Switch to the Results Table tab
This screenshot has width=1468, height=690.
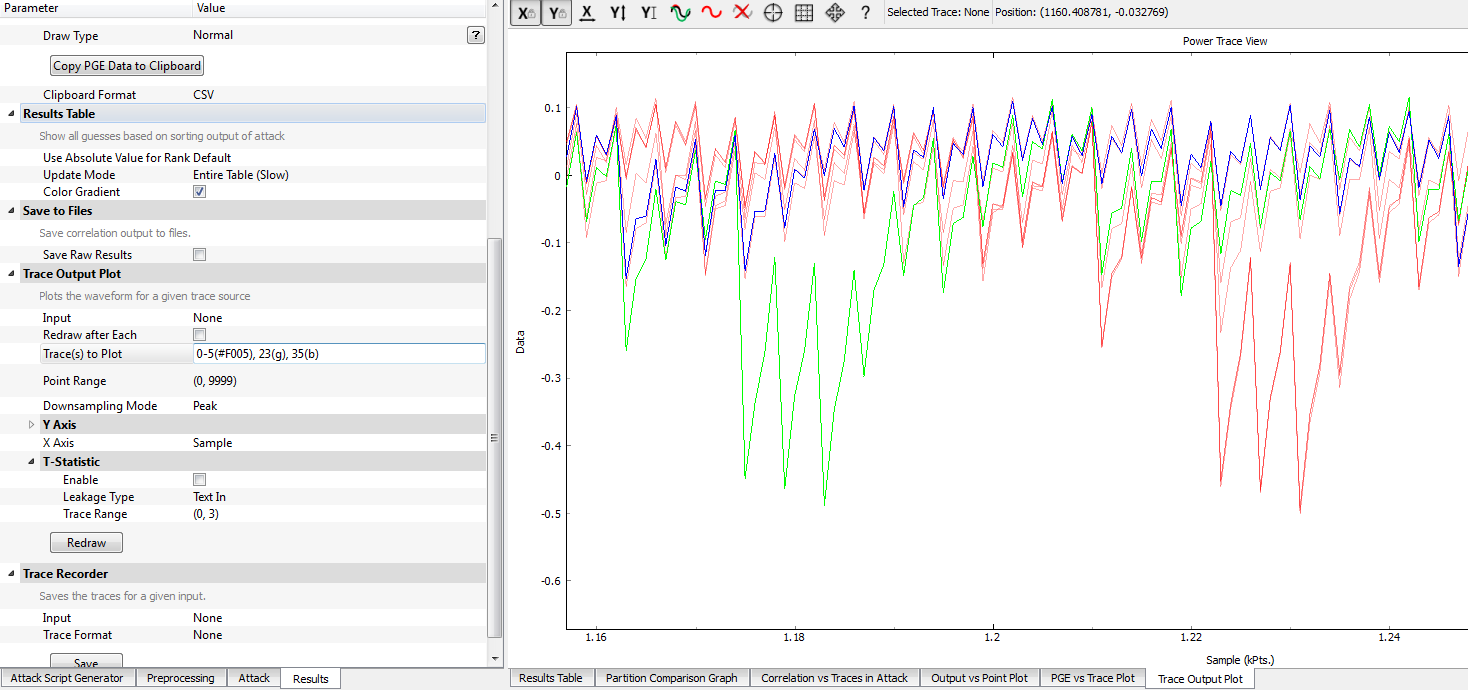pos(550,678)
